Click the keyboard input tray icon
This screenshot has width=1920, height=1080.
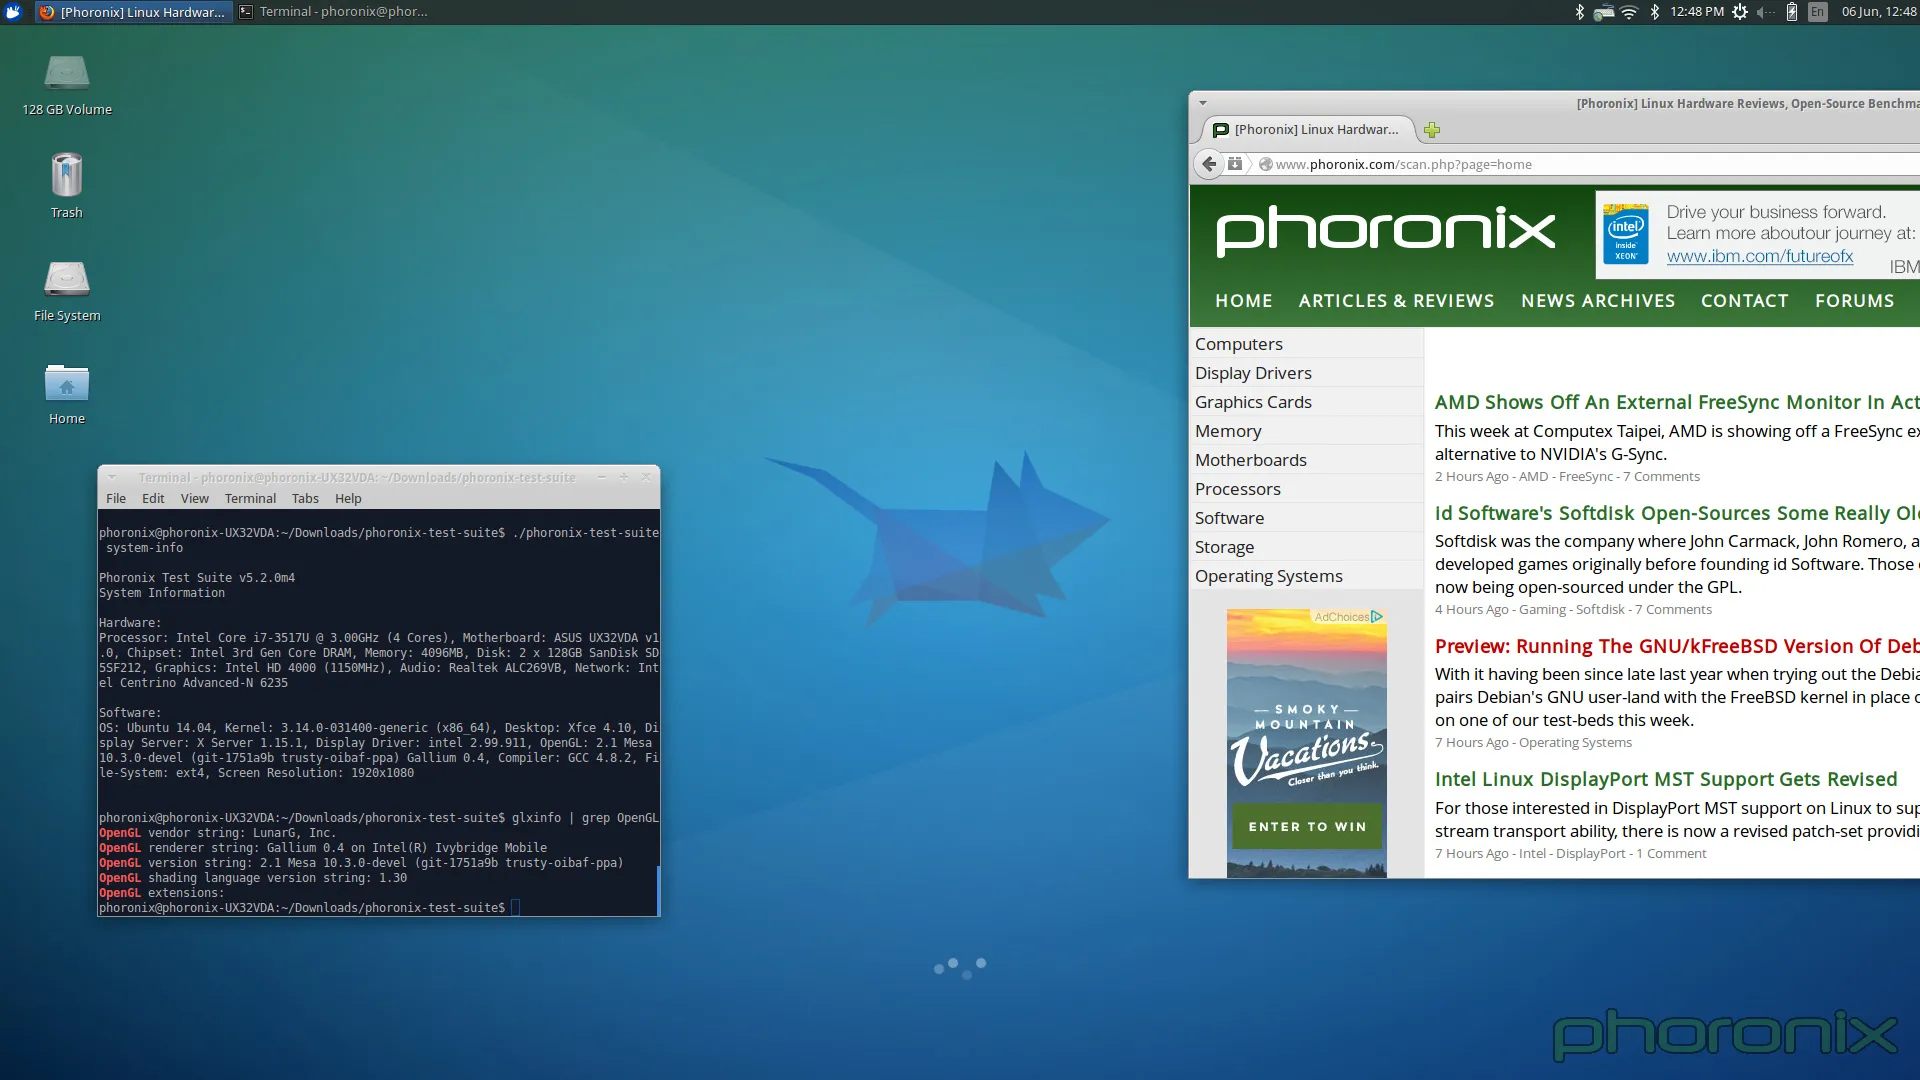pyautogui.click(x=1604, y=12)
